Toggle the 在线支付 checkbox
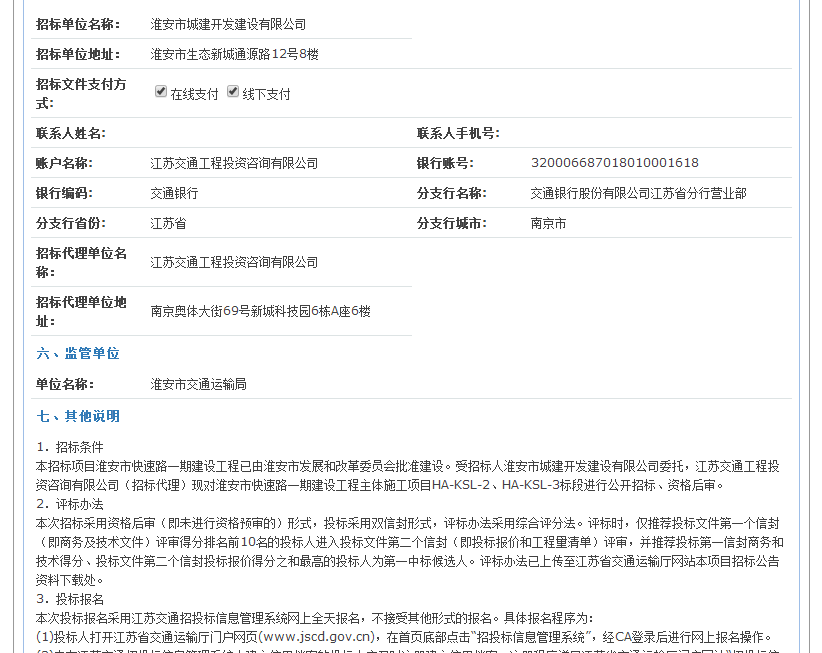 tap(161, 92)
